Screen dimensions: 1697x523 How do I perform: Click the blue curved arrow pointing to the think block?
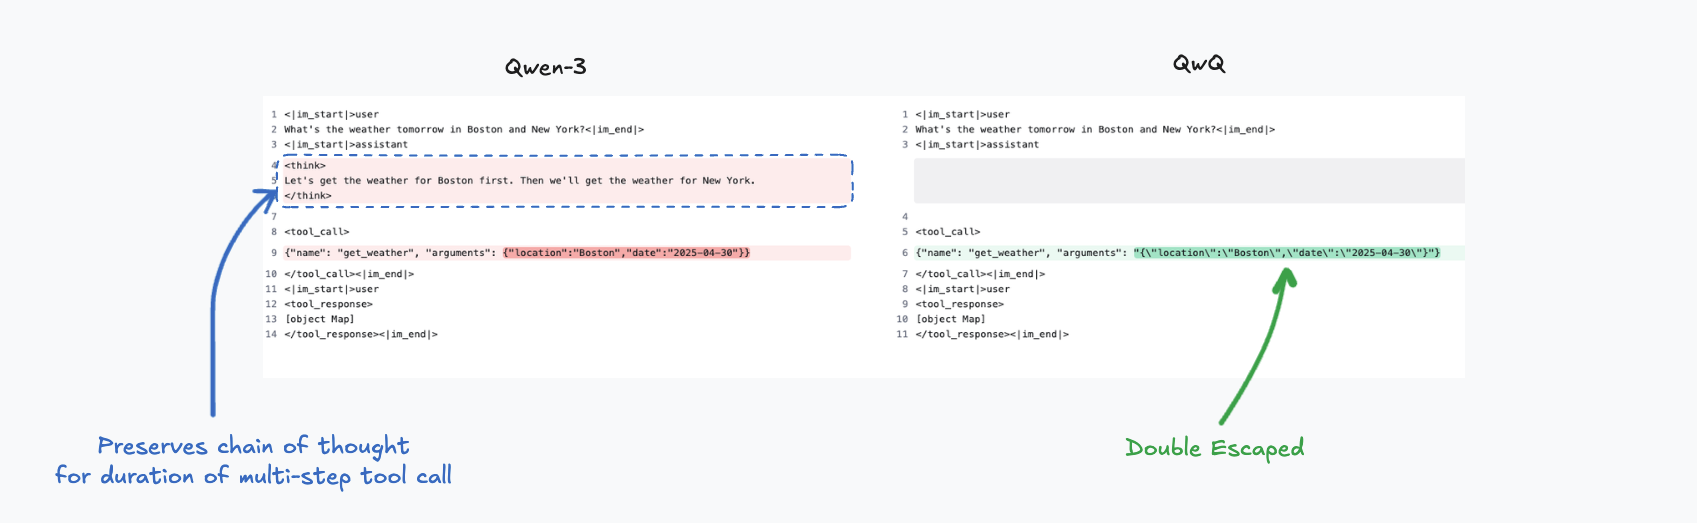click(x=213, y=300)
